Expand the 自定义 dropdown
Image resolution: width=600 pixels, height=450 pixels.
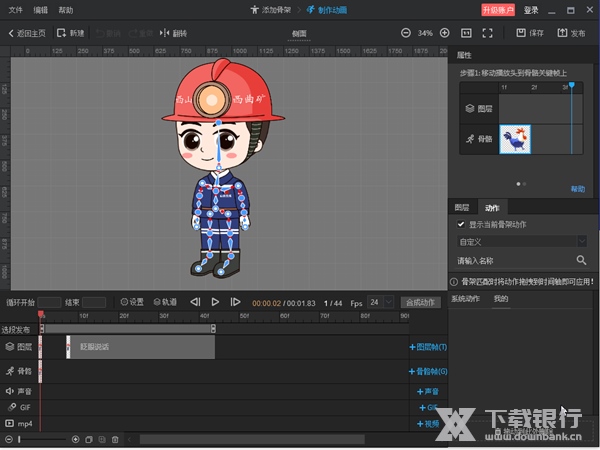(x=581, y=241)
